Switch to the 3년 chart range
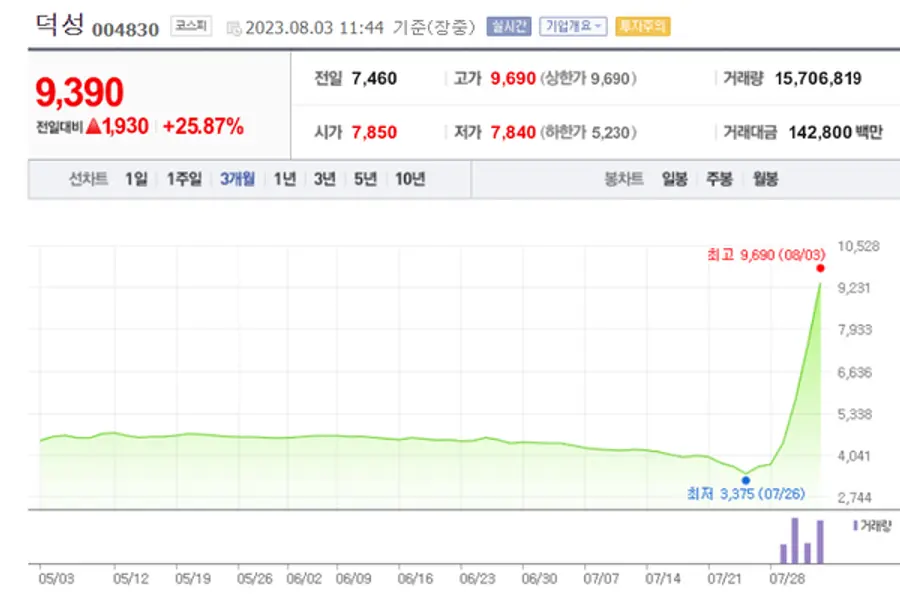The height and width of the screenshot is (614, 900). click(x=324, y=179)
